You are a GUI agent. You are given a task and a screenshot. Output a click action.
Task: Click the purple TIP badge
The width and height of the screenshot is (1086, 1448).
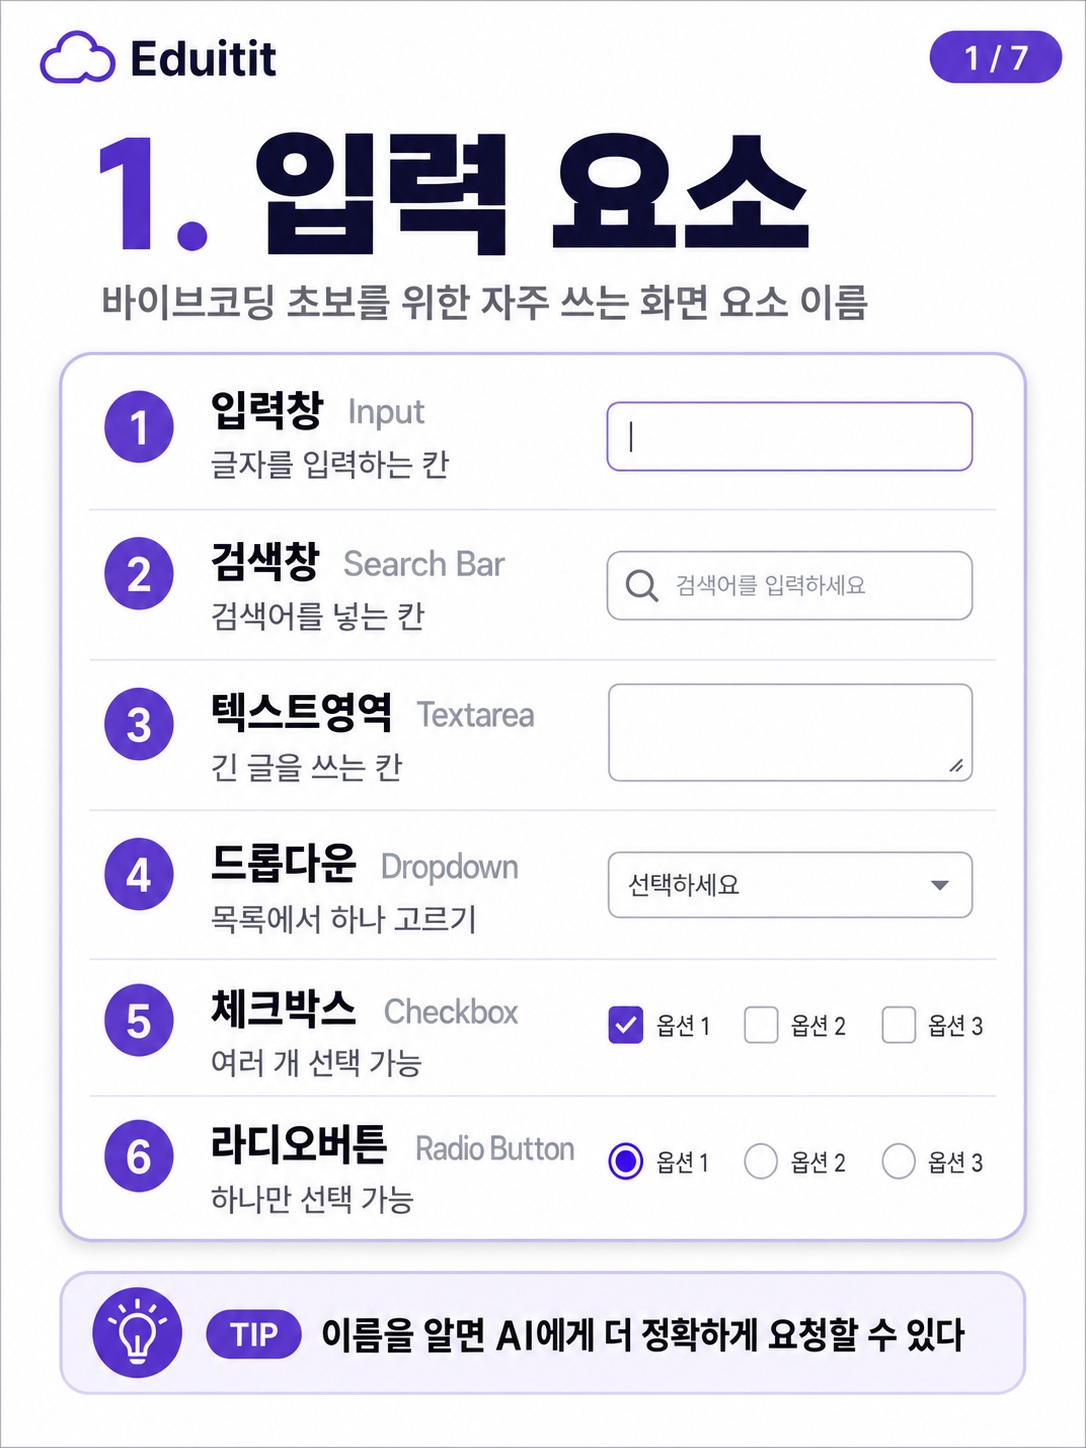[253, 1334]
